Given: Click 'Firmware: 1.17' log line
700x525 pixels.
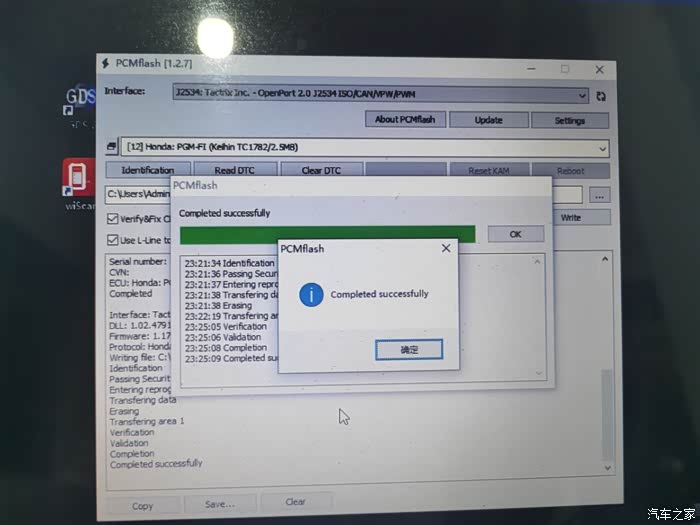Looking at the screenshot, I should tap(140, 336).
